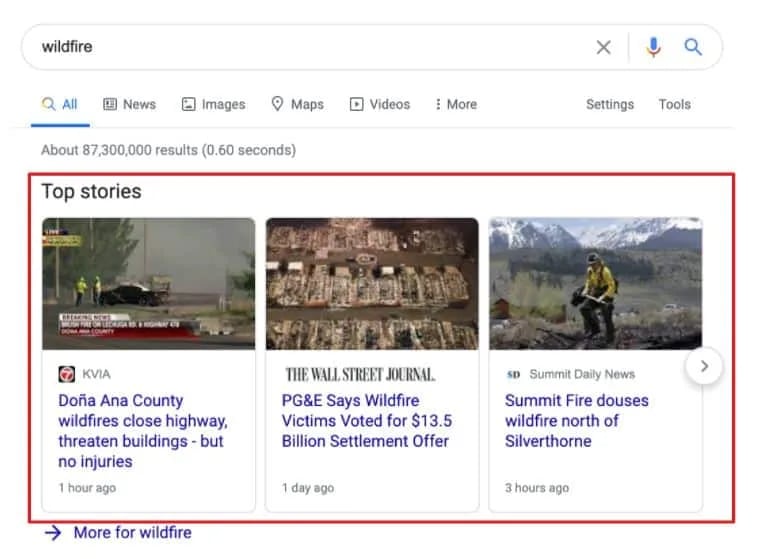This screenshot has height=559, width=764.
Task: Open Doña Ana County wildfires article
Action: (143, 431)
